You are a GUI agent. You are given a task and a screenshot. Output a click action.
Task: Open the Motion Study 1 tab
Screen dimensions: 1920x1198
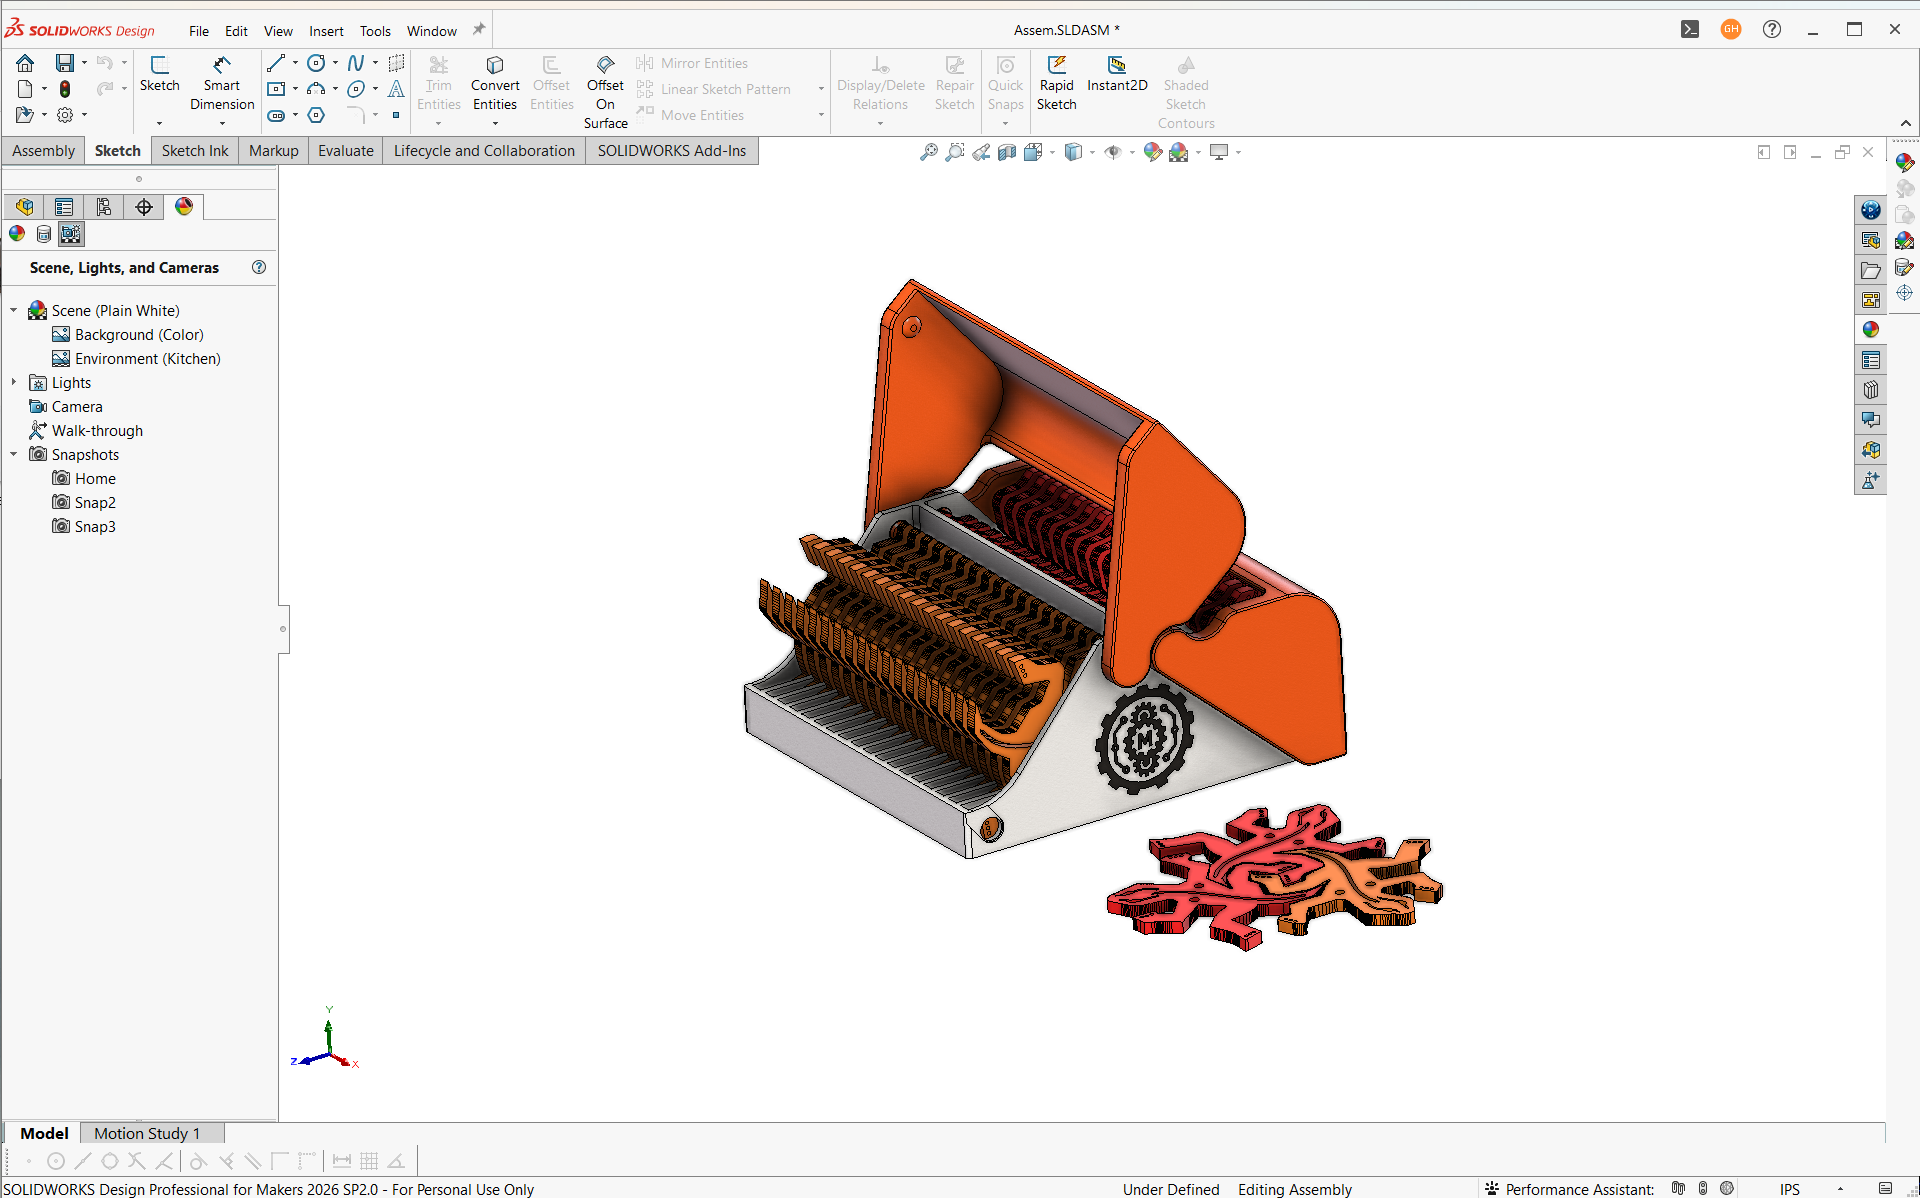click(147, 1133)
